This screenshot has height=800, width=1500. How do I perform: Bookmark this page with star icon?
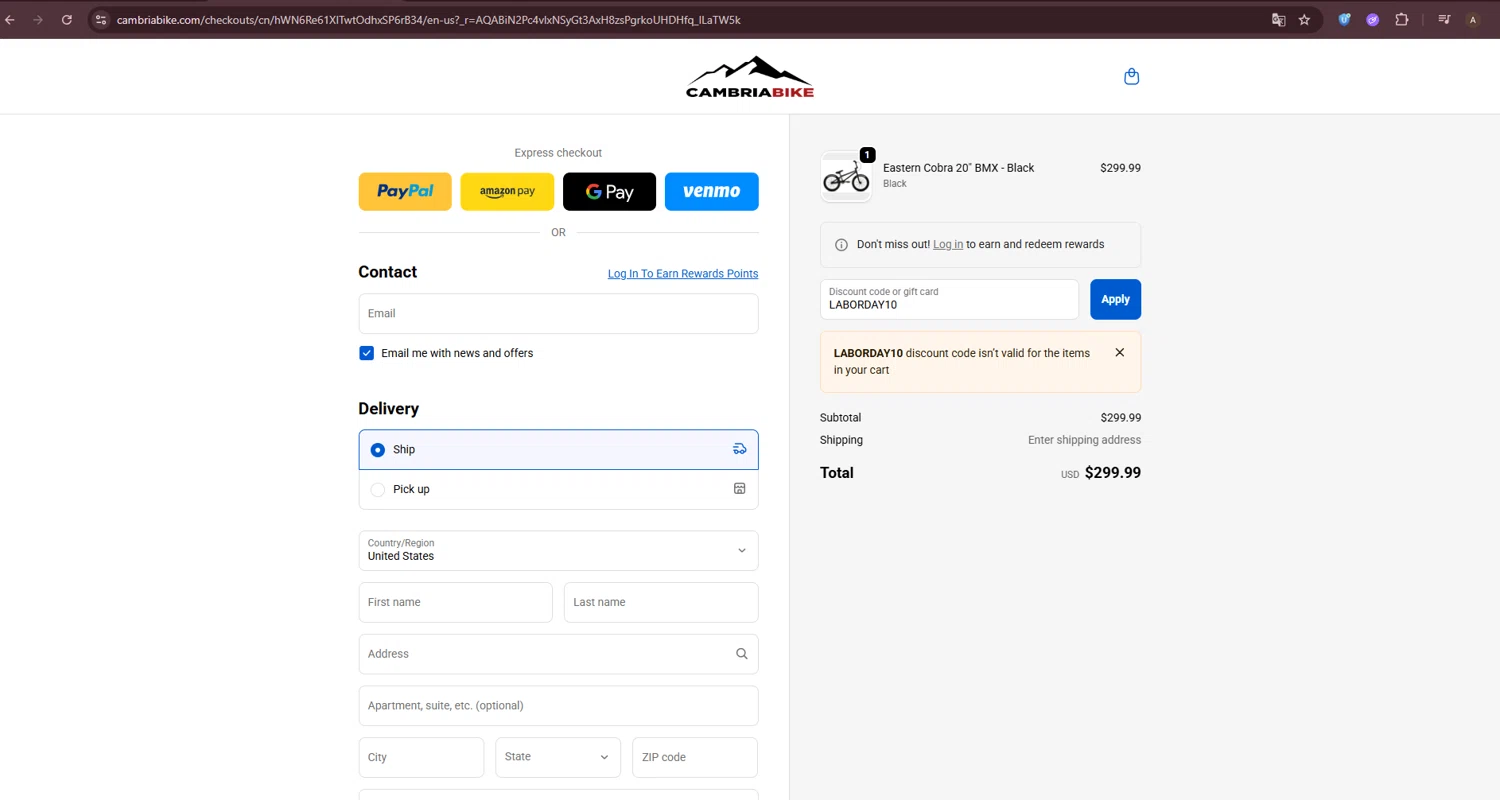pyautogui.click(x=1304, y=19)
